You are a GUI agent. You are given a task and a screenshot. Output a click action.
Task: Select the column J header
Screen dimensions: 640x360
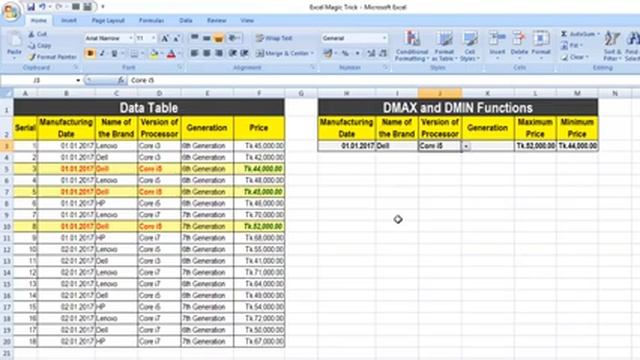click(440, 93)
